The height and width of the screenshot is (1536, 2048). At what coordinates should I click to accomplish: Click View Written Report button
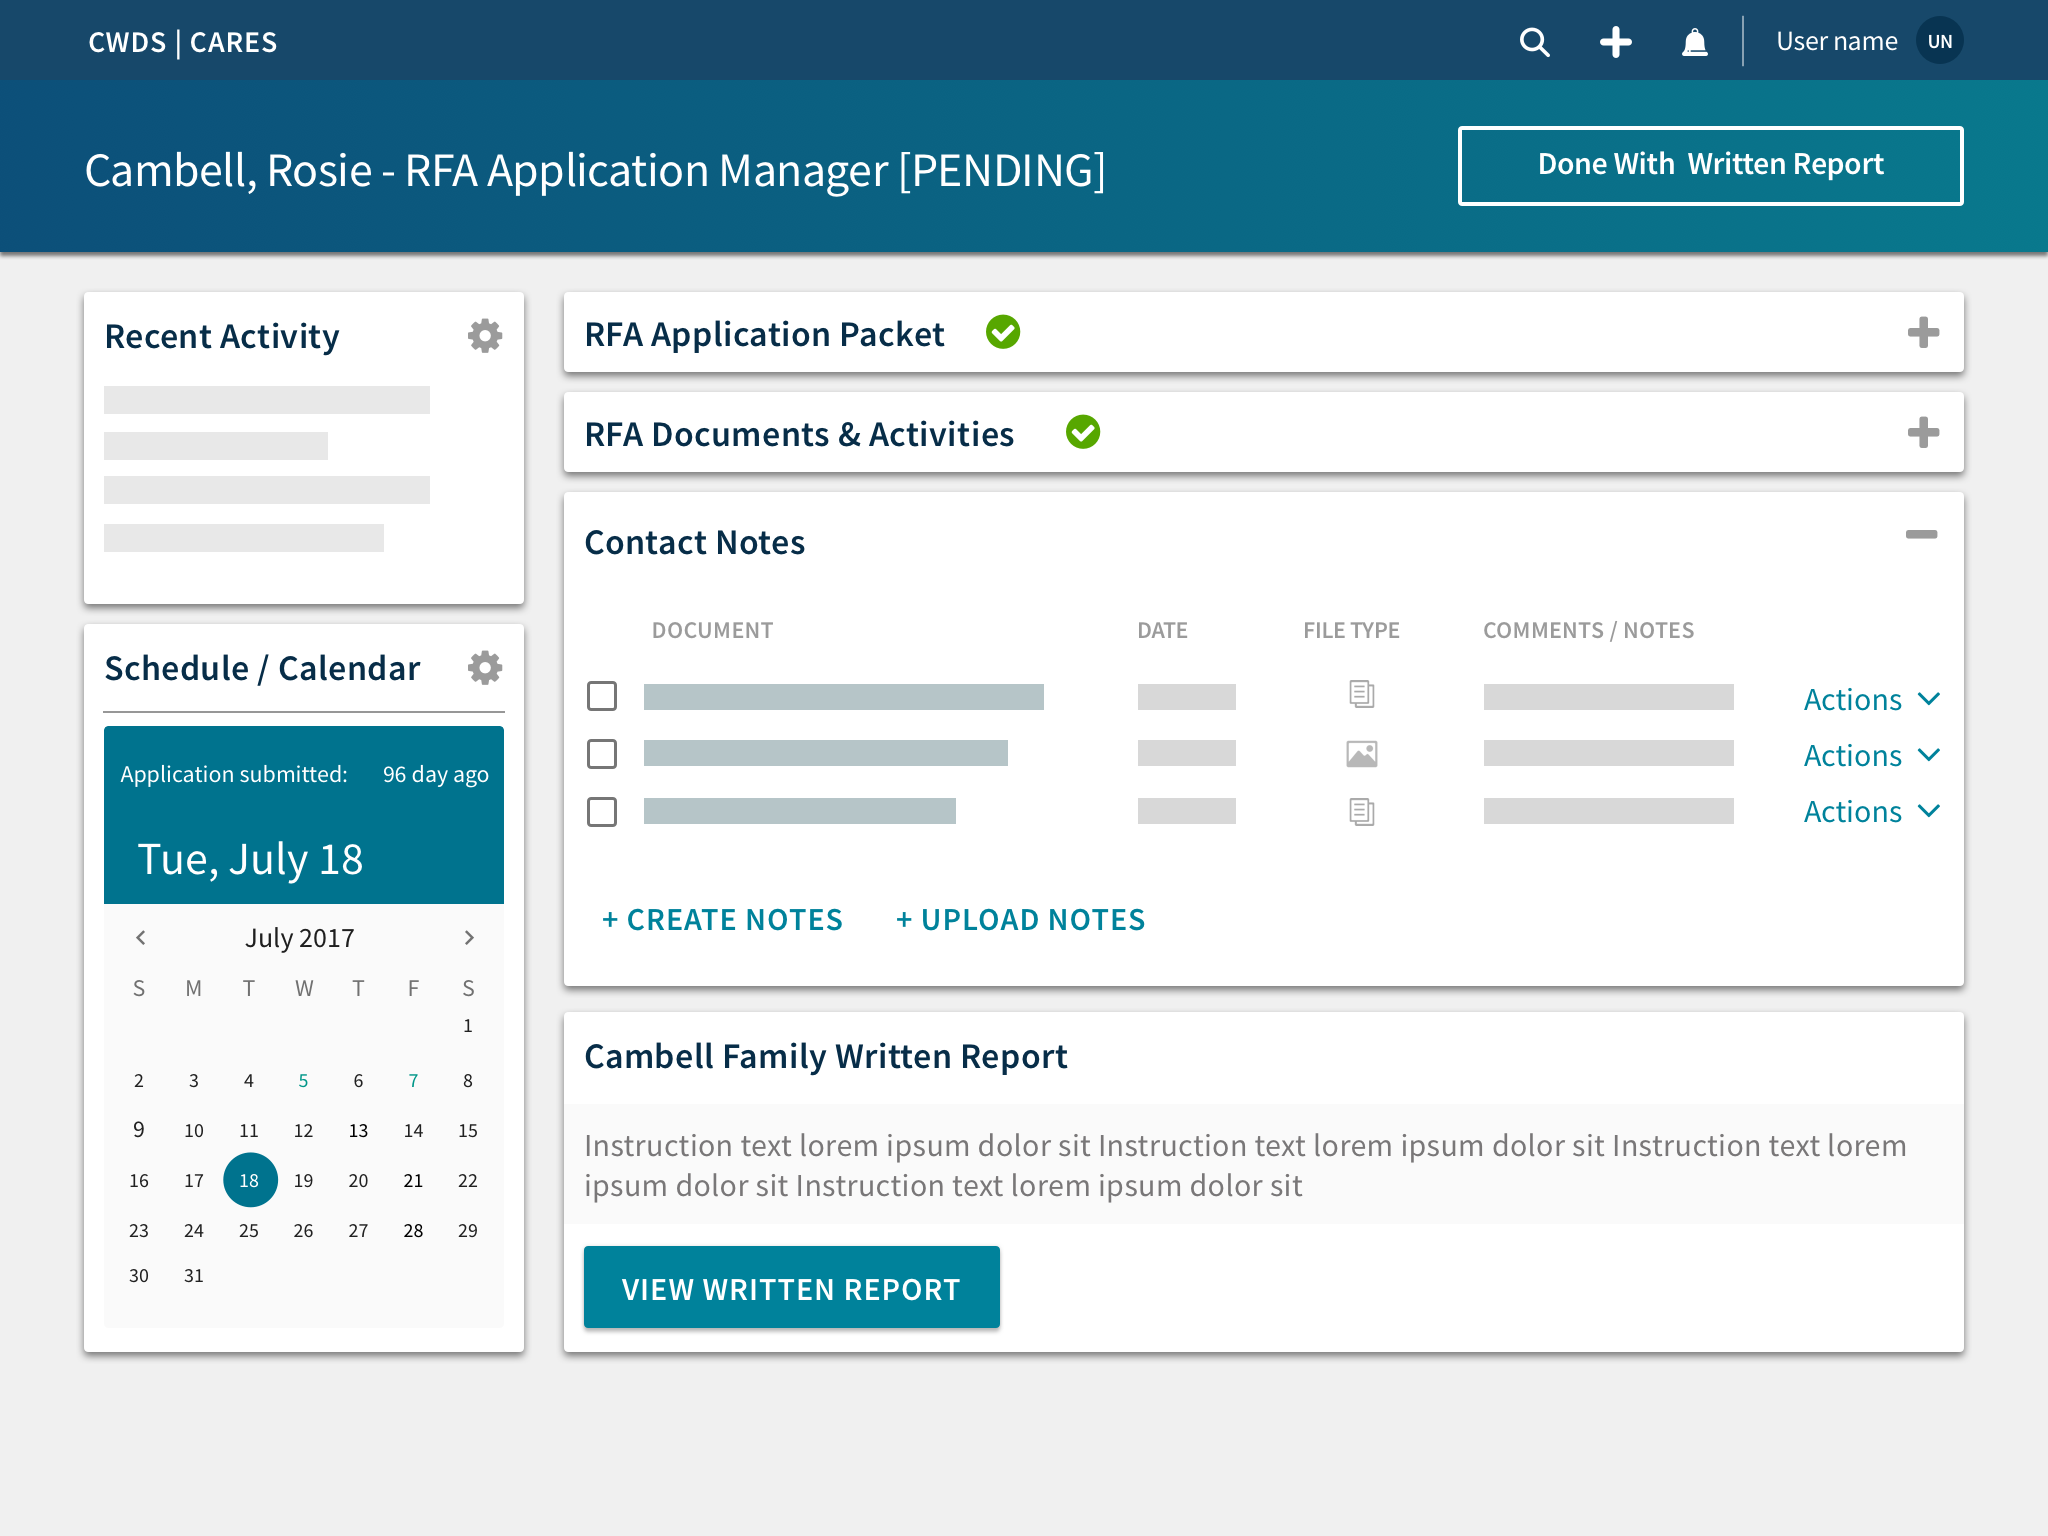point(791,1288)
